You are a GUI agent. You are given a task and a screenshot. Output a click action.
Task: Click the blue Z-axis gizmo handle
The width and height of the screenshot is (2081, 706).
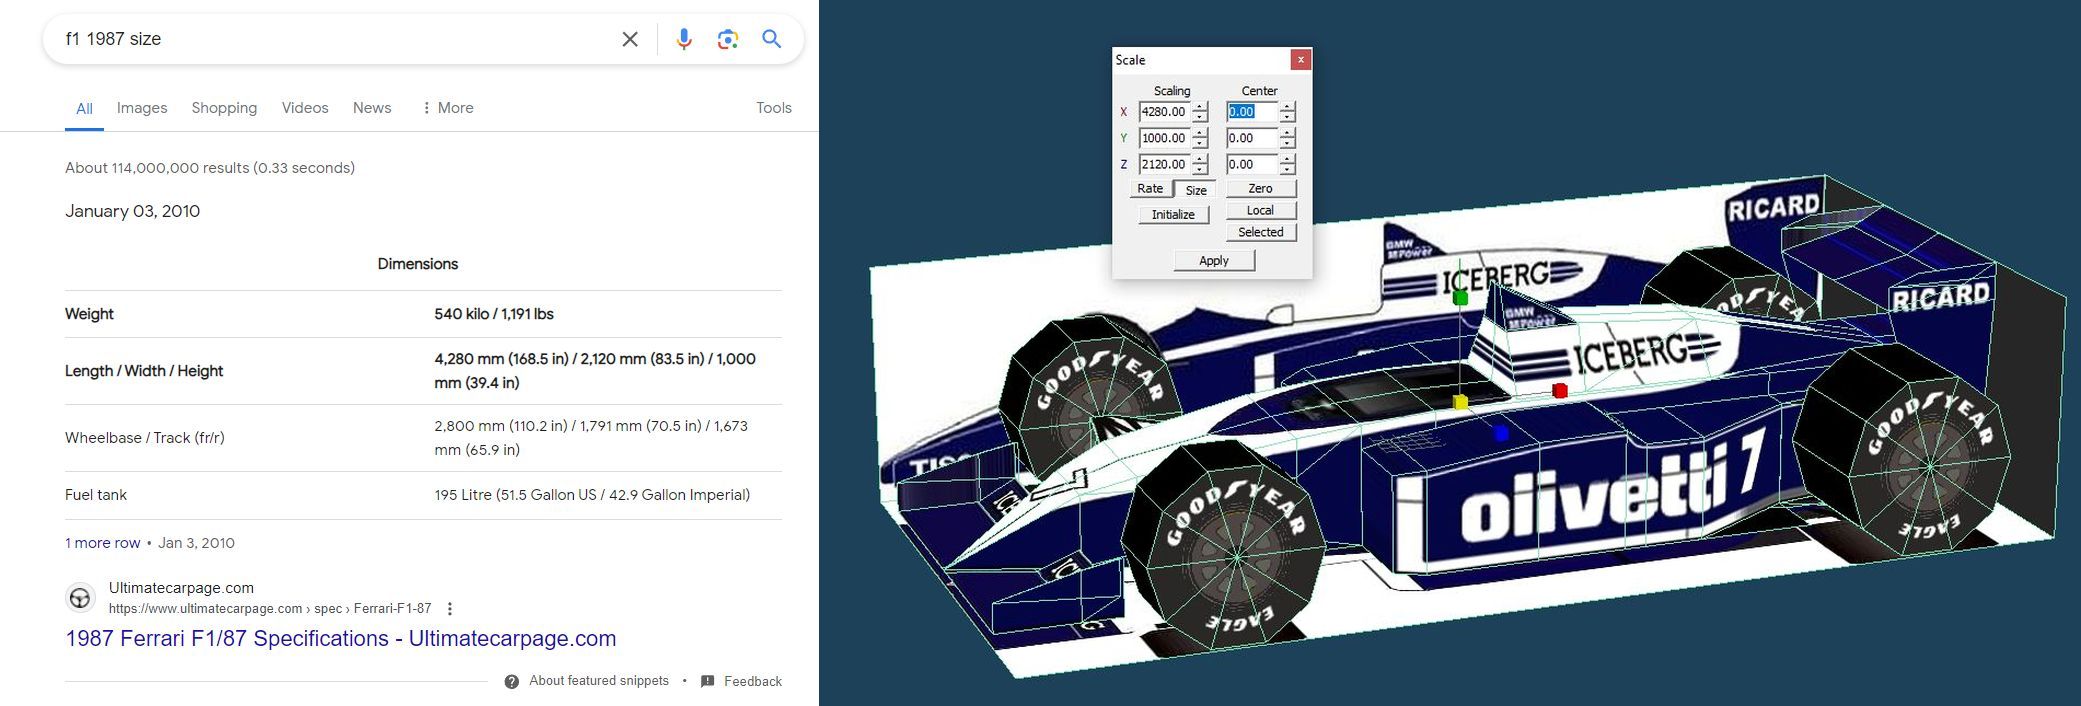click(1500, 432)
